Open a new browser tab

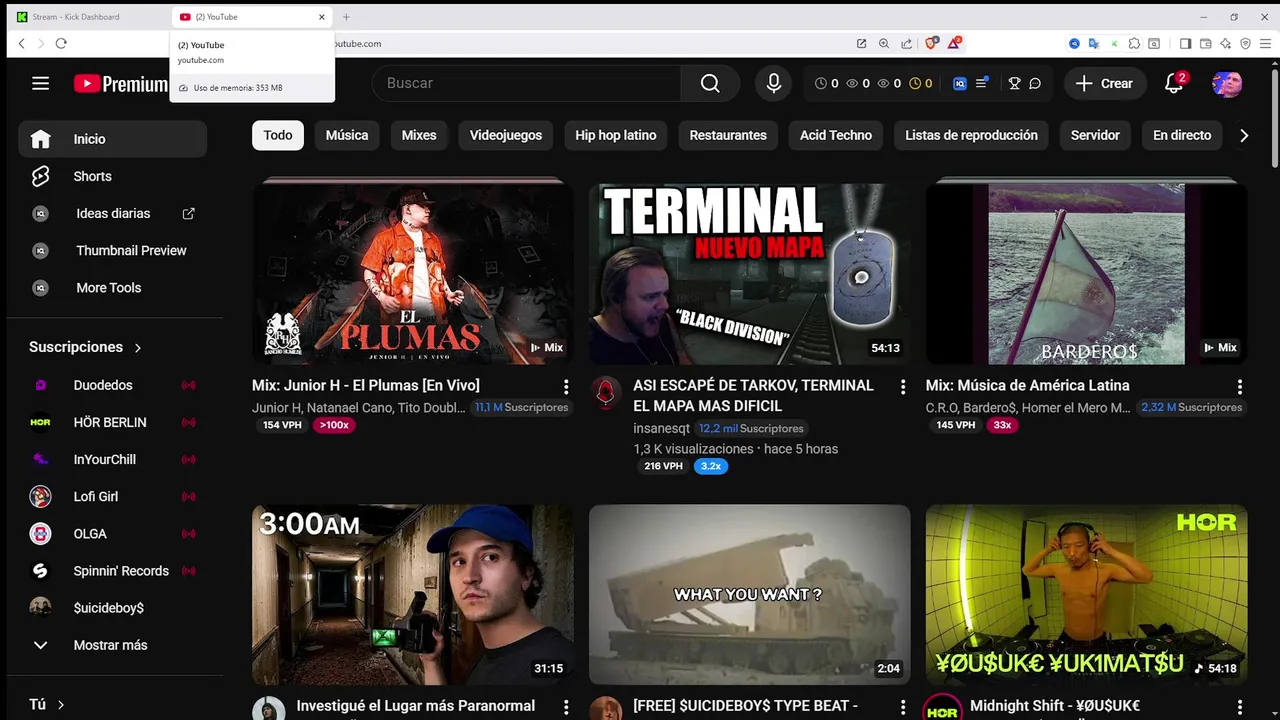(346, 17)
